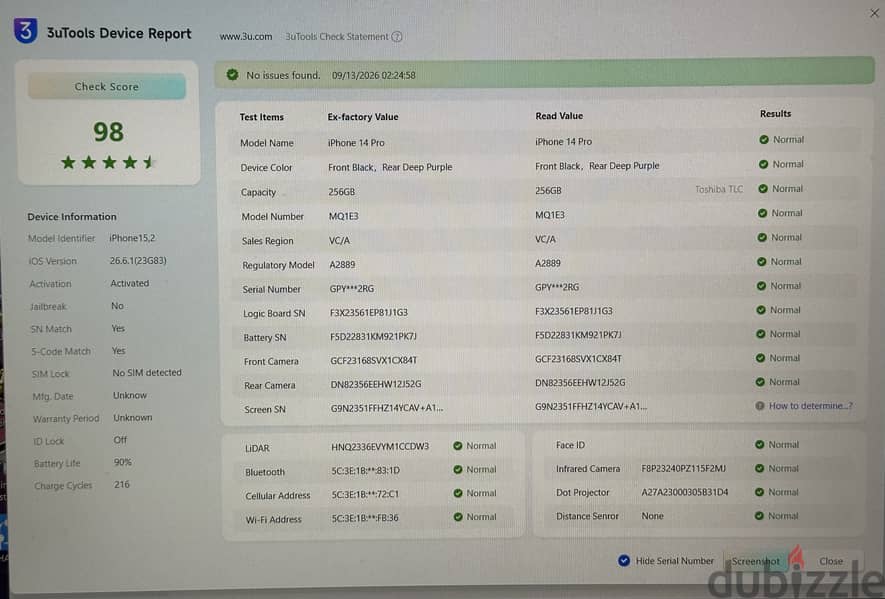Click the Check Statement question mark icon
The width and height of the screenshot is (885, 599).
coord(397,37)
